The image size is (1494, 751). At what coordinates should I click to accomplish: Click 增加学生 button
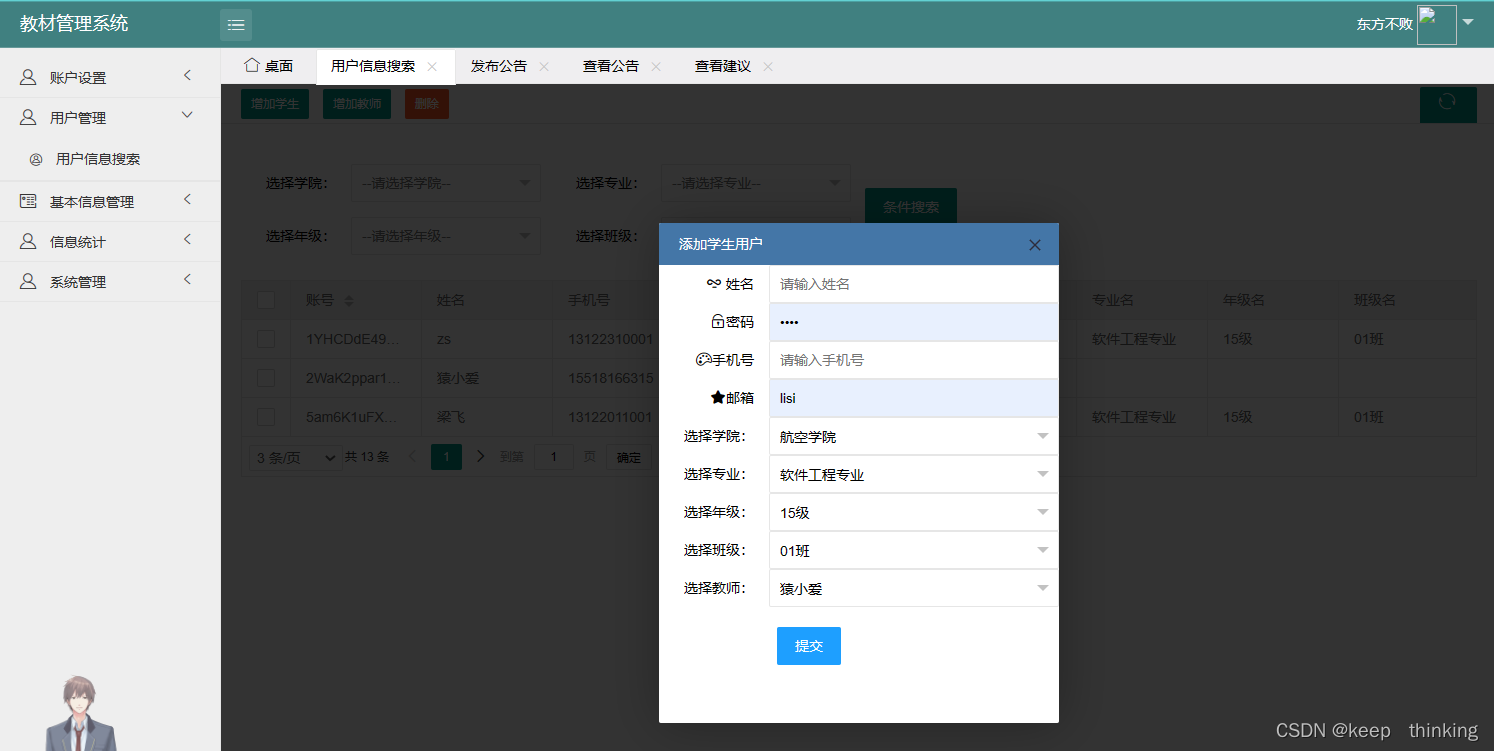[275, 103]
